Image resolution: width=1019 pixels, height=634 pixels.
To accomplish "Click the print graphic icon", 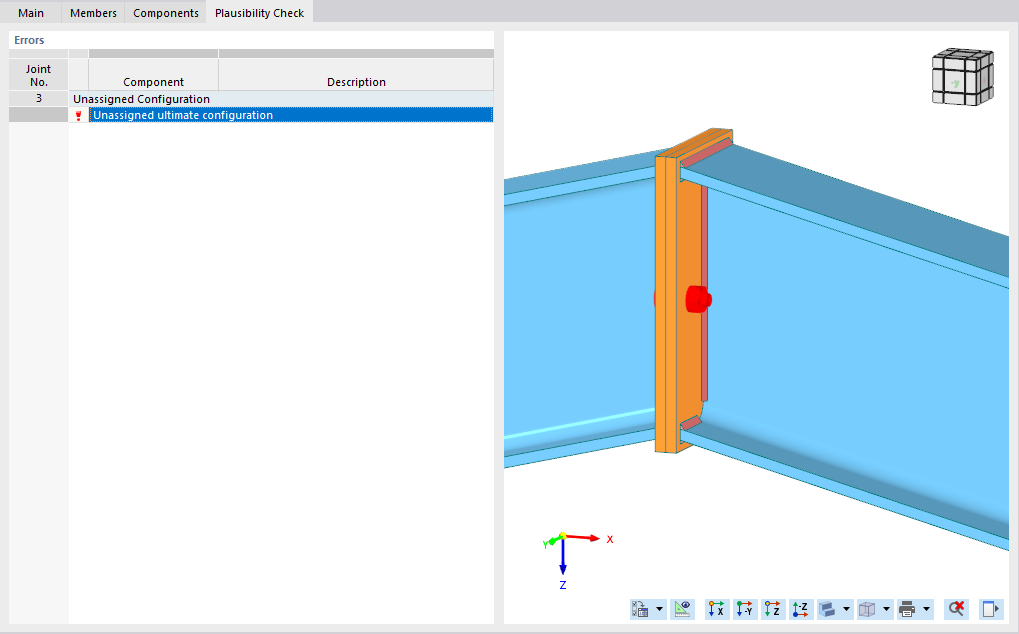I will coord(907,609).
